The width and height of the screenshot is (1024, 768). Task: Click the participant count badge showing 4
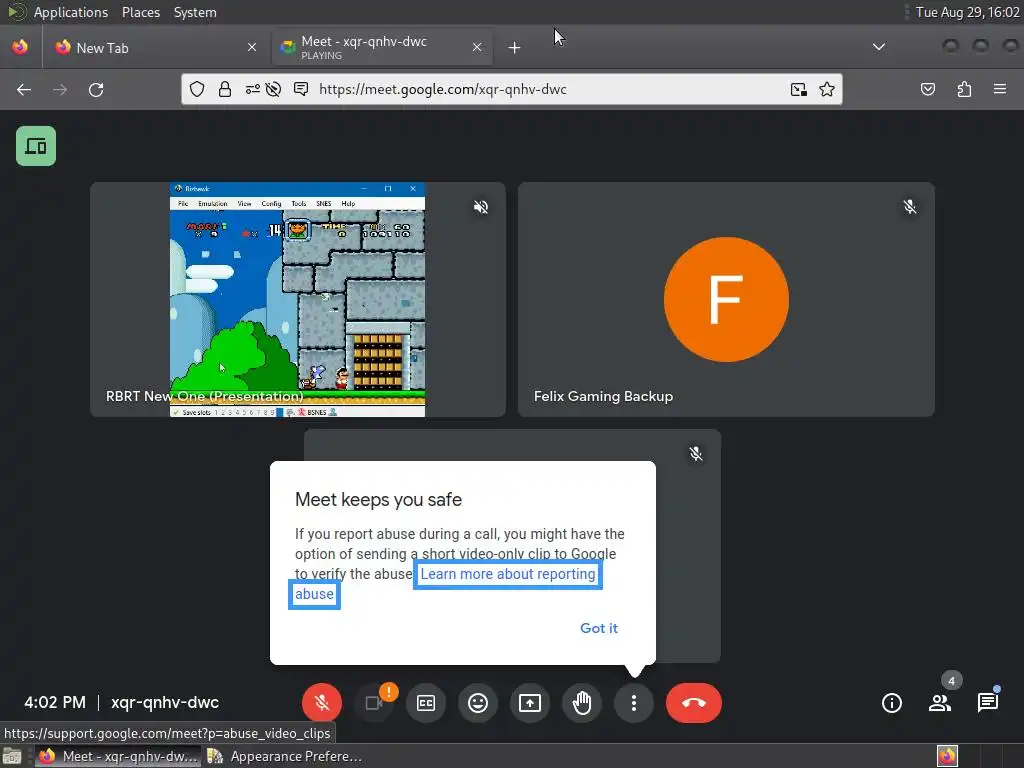tap(952, 681)
